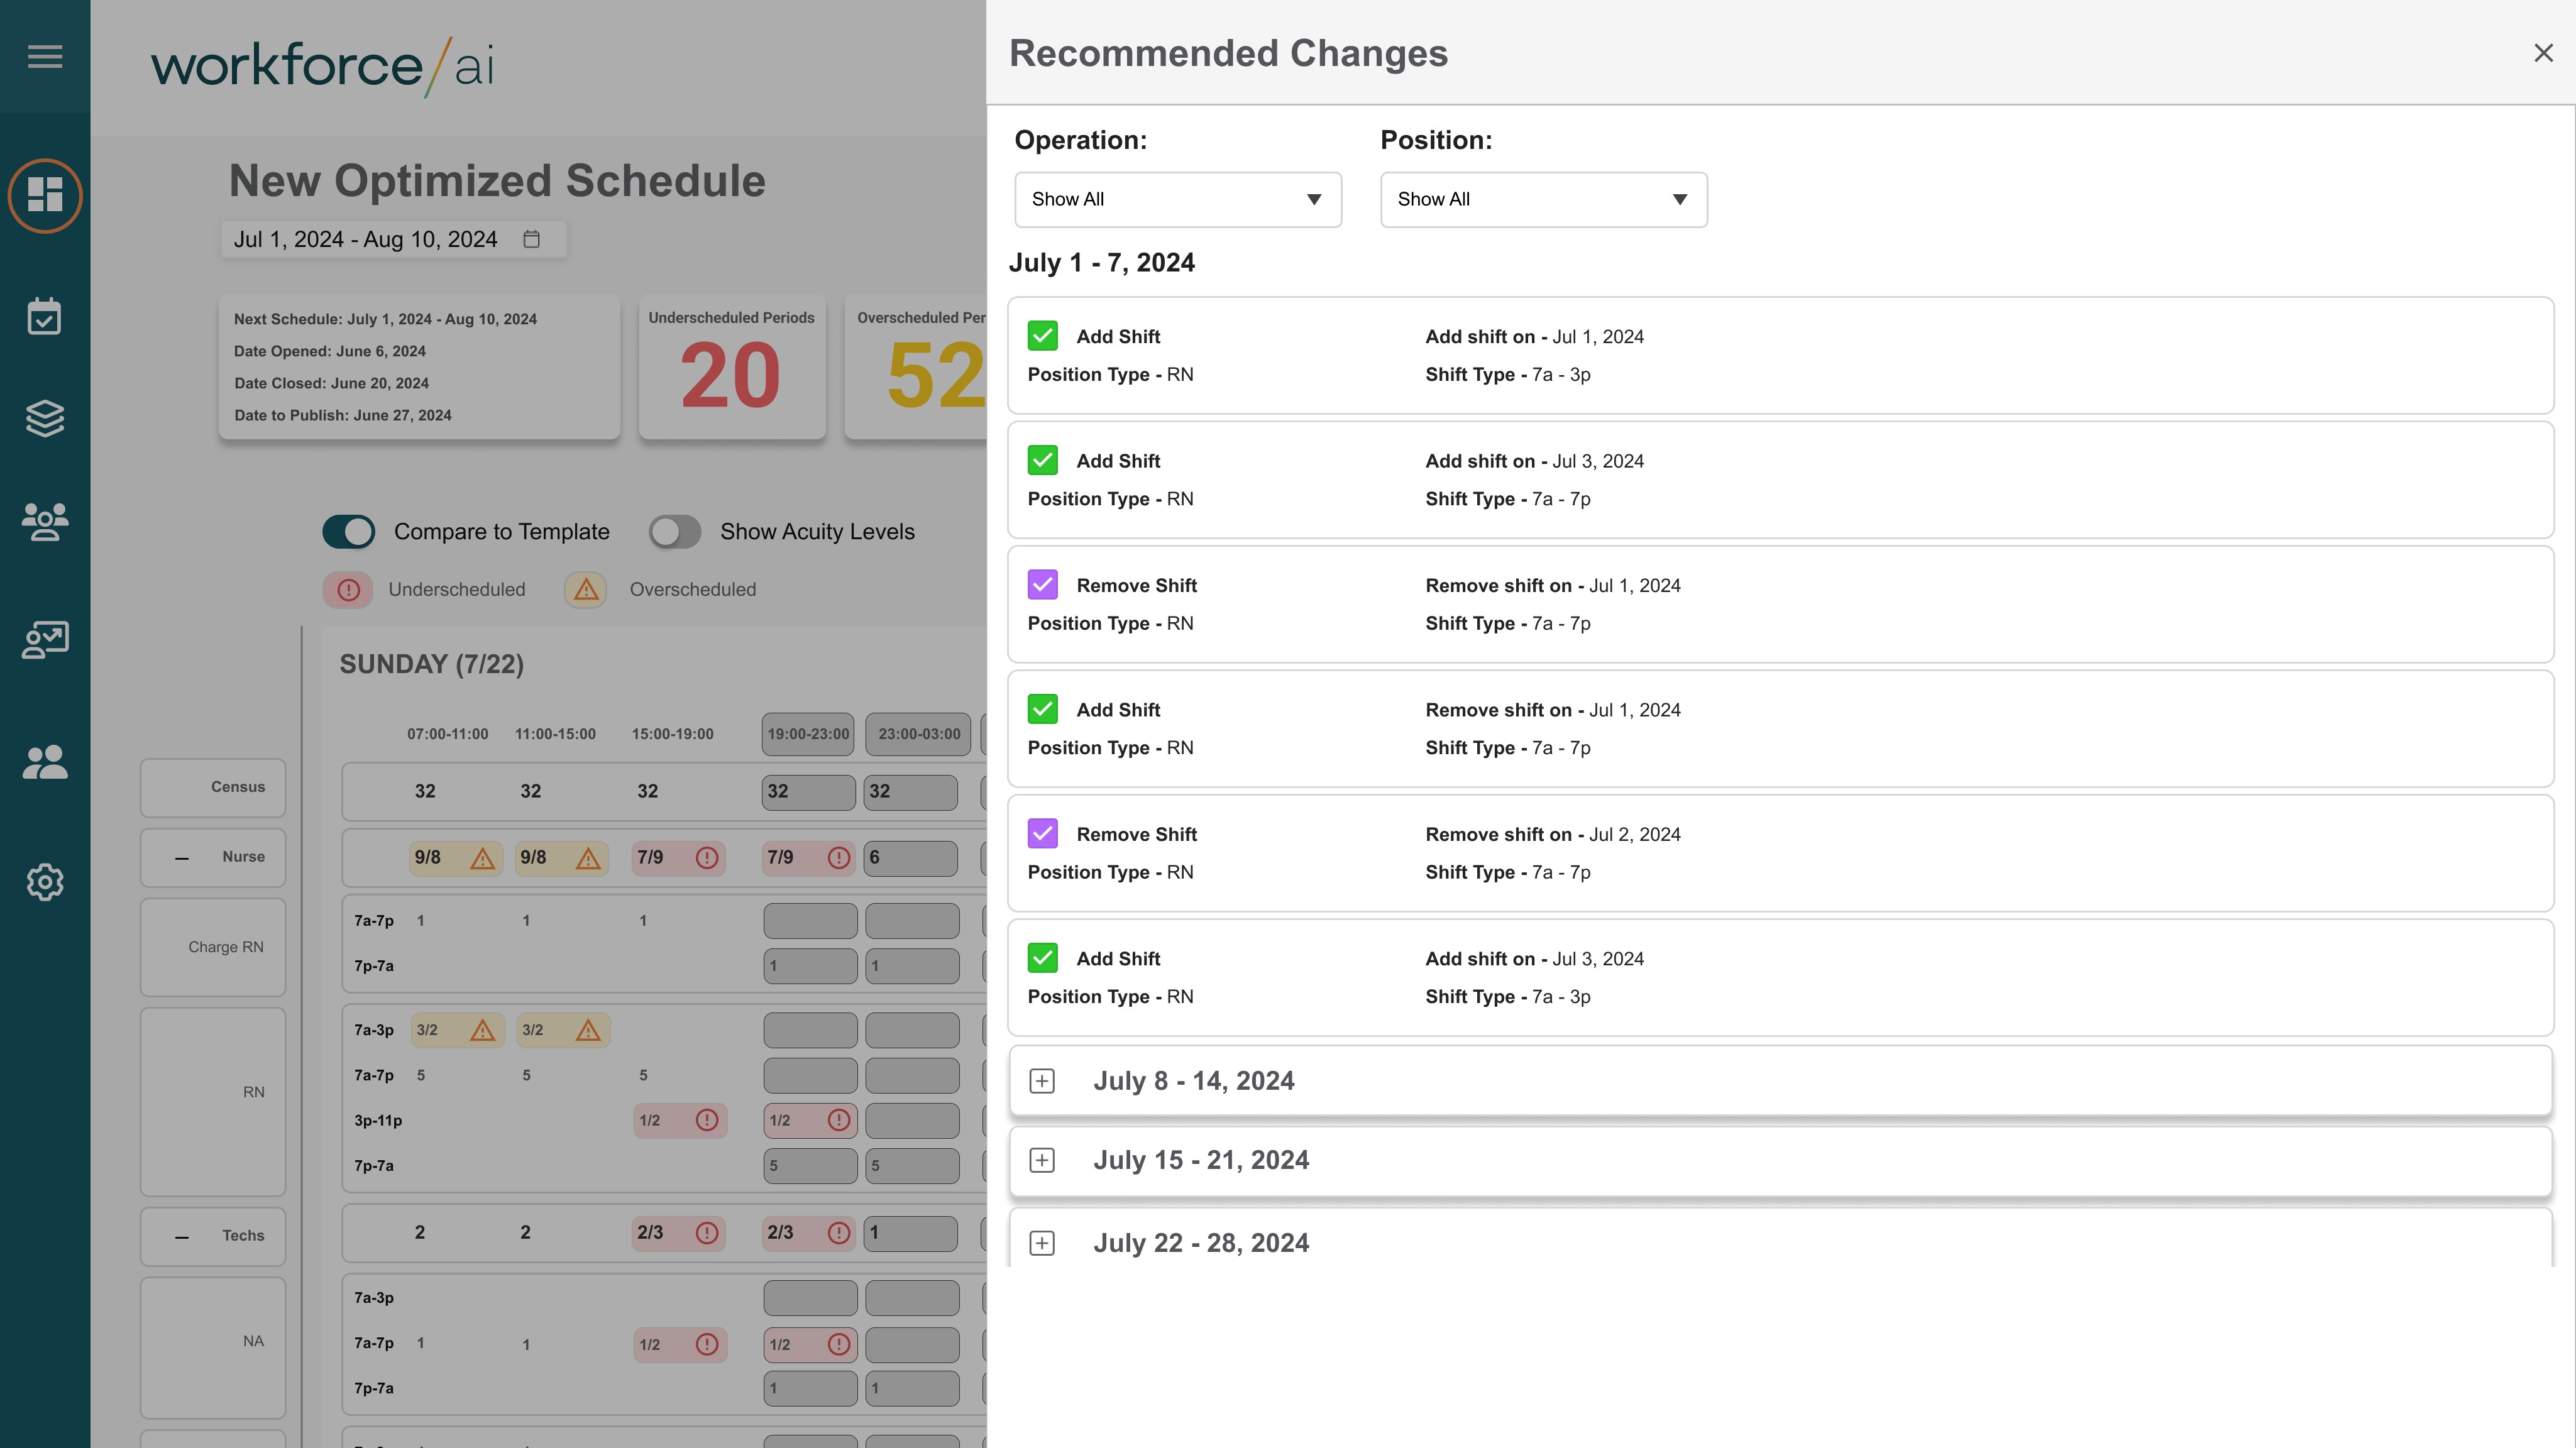The height and width of the screenshot is (1448, 2576).
Task: Uncheck the Add Shift Jul 1 7a-3p checkbox
Action: [x=1042, y=336]
